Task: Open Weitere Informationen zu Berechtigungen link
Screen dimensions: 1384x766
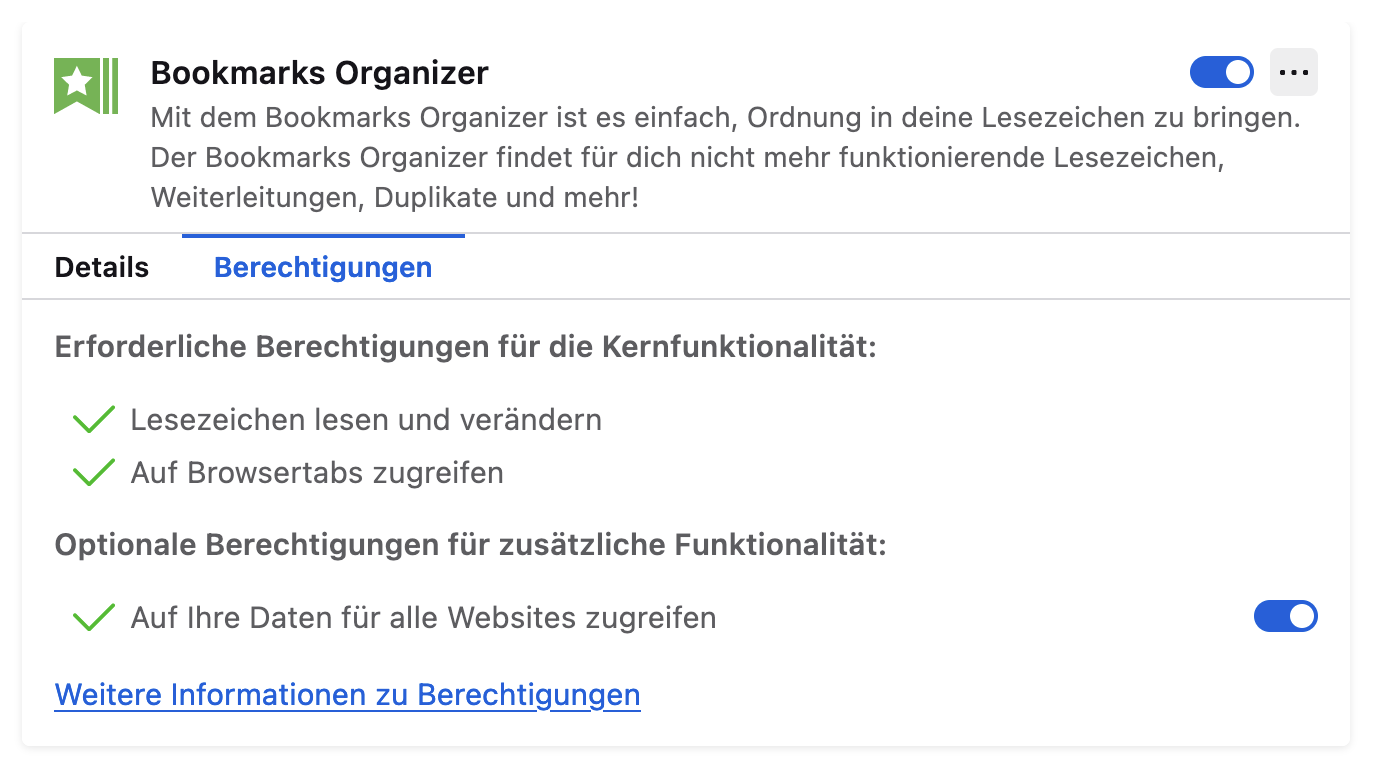Action: 347,694
